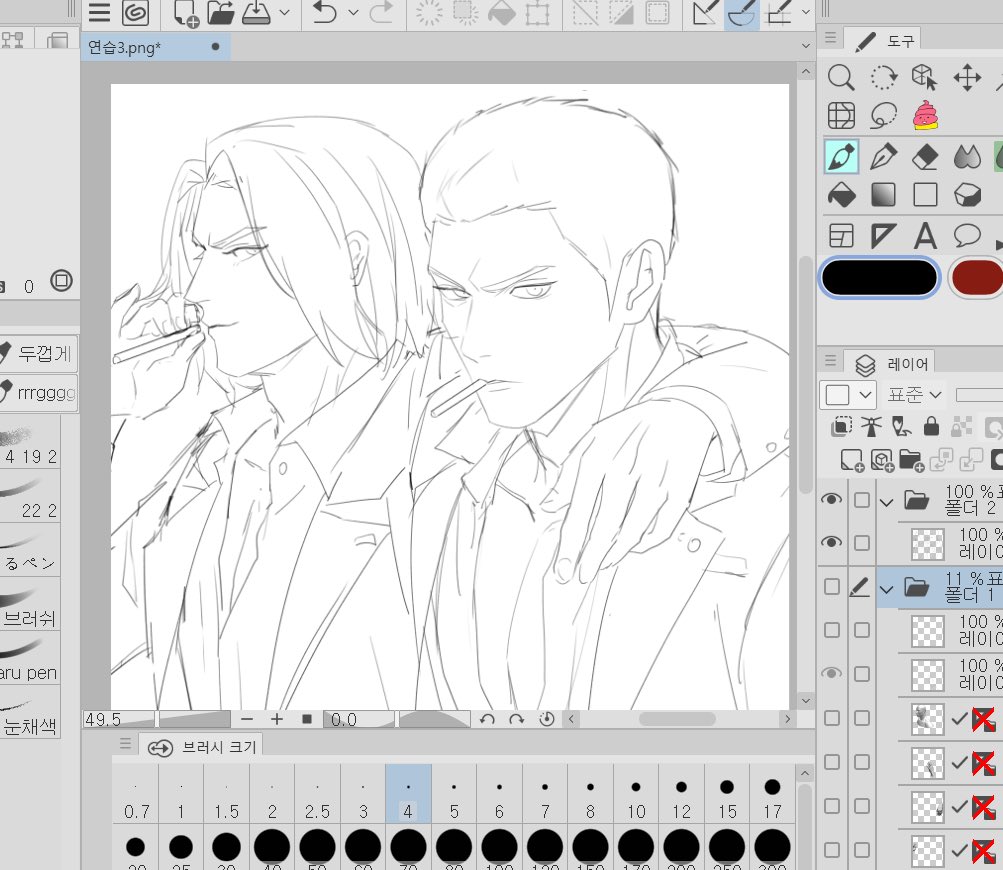The height and width of the screenshot is (870, 1003).
Task: Tick the checkbox beside 폴더 2
Action: pyautogui.click(x=862, y=500)
